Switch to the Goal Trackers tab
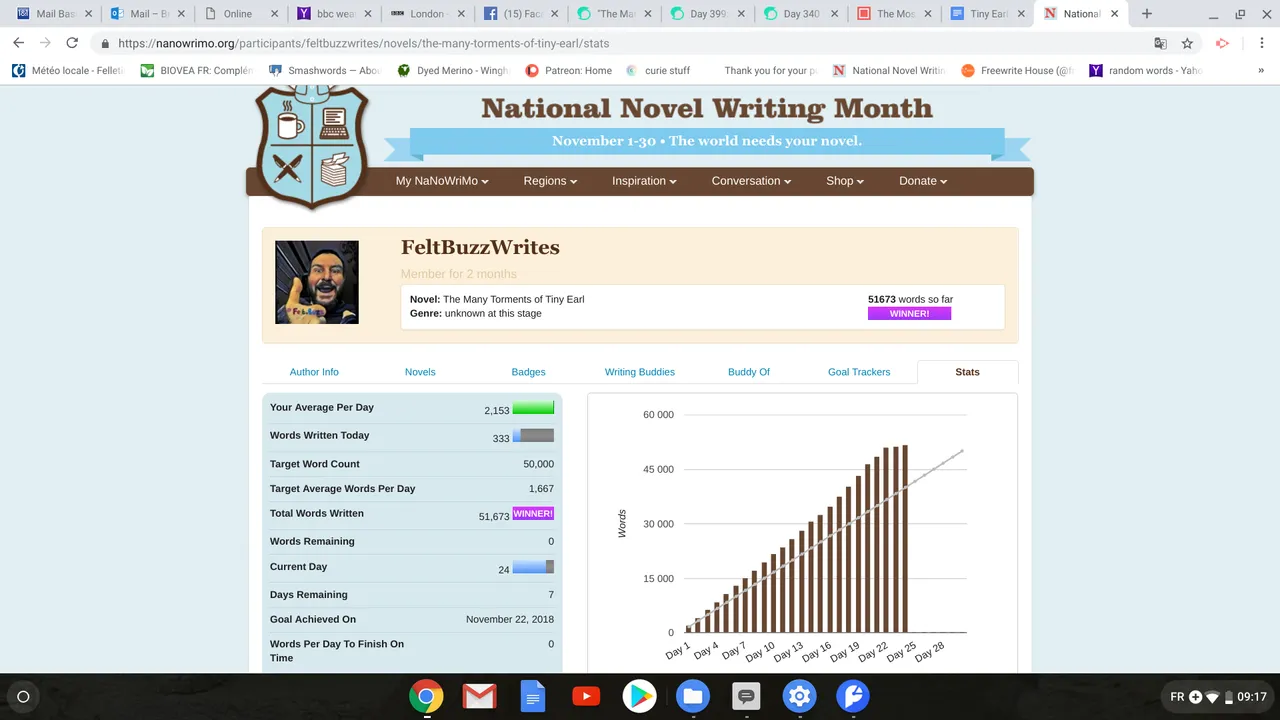The height and width of the screenshot is (720, 1280). coord(859,372)
